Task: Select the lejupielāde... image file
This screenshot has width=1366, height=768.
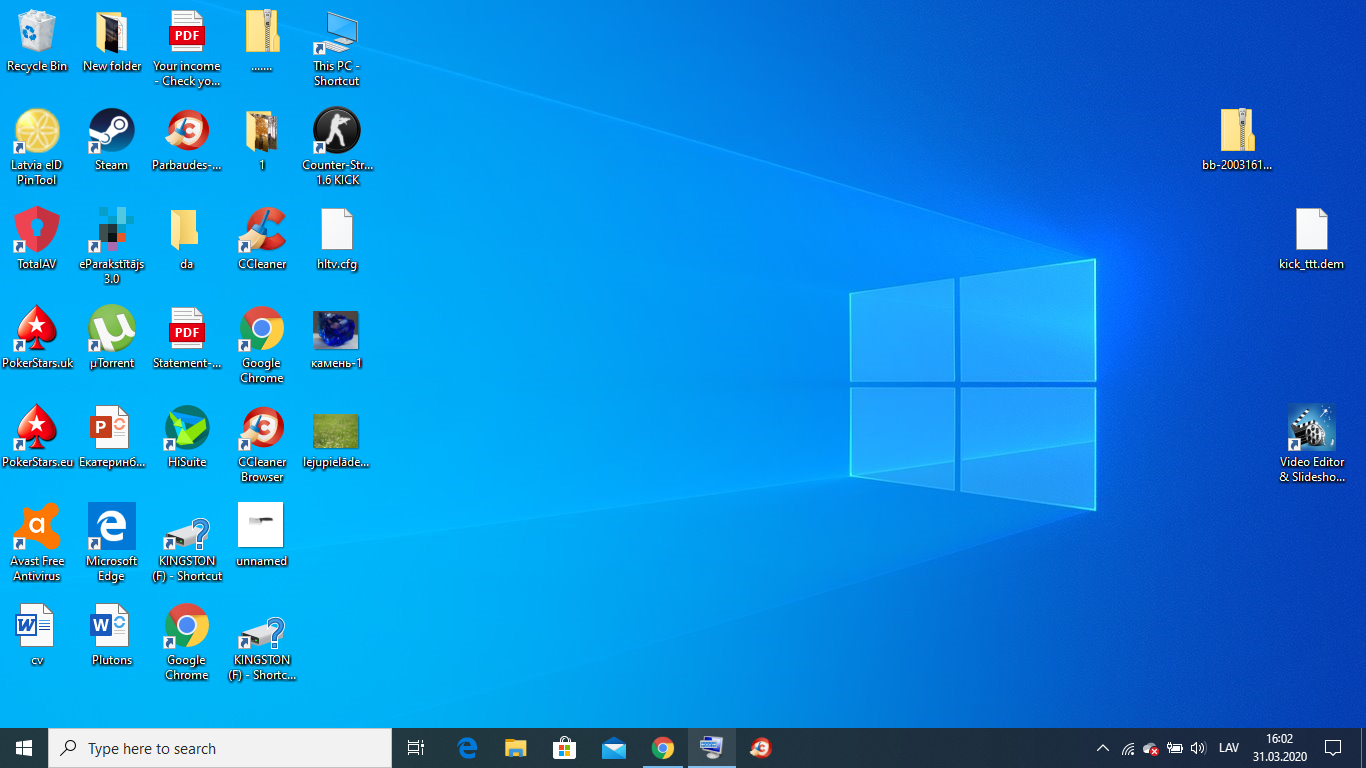Action: (337, 438)
